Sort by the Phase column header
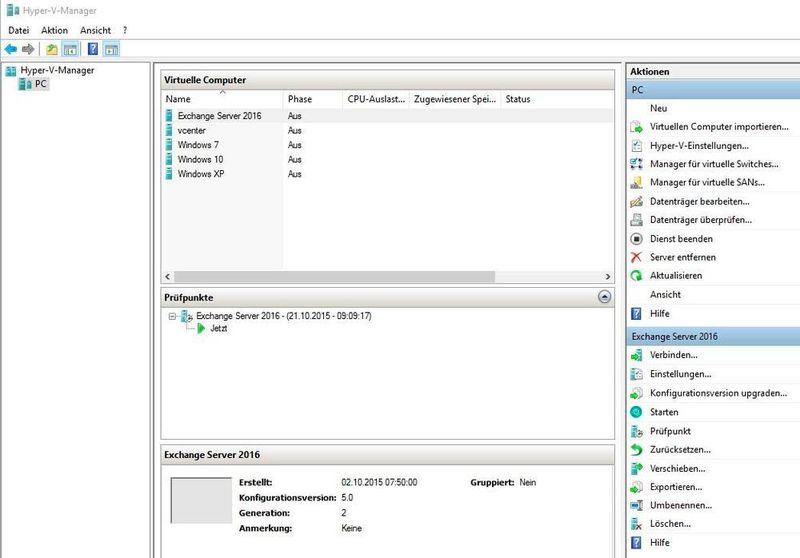Screen dimensions: 800x558 click(312, 99)
